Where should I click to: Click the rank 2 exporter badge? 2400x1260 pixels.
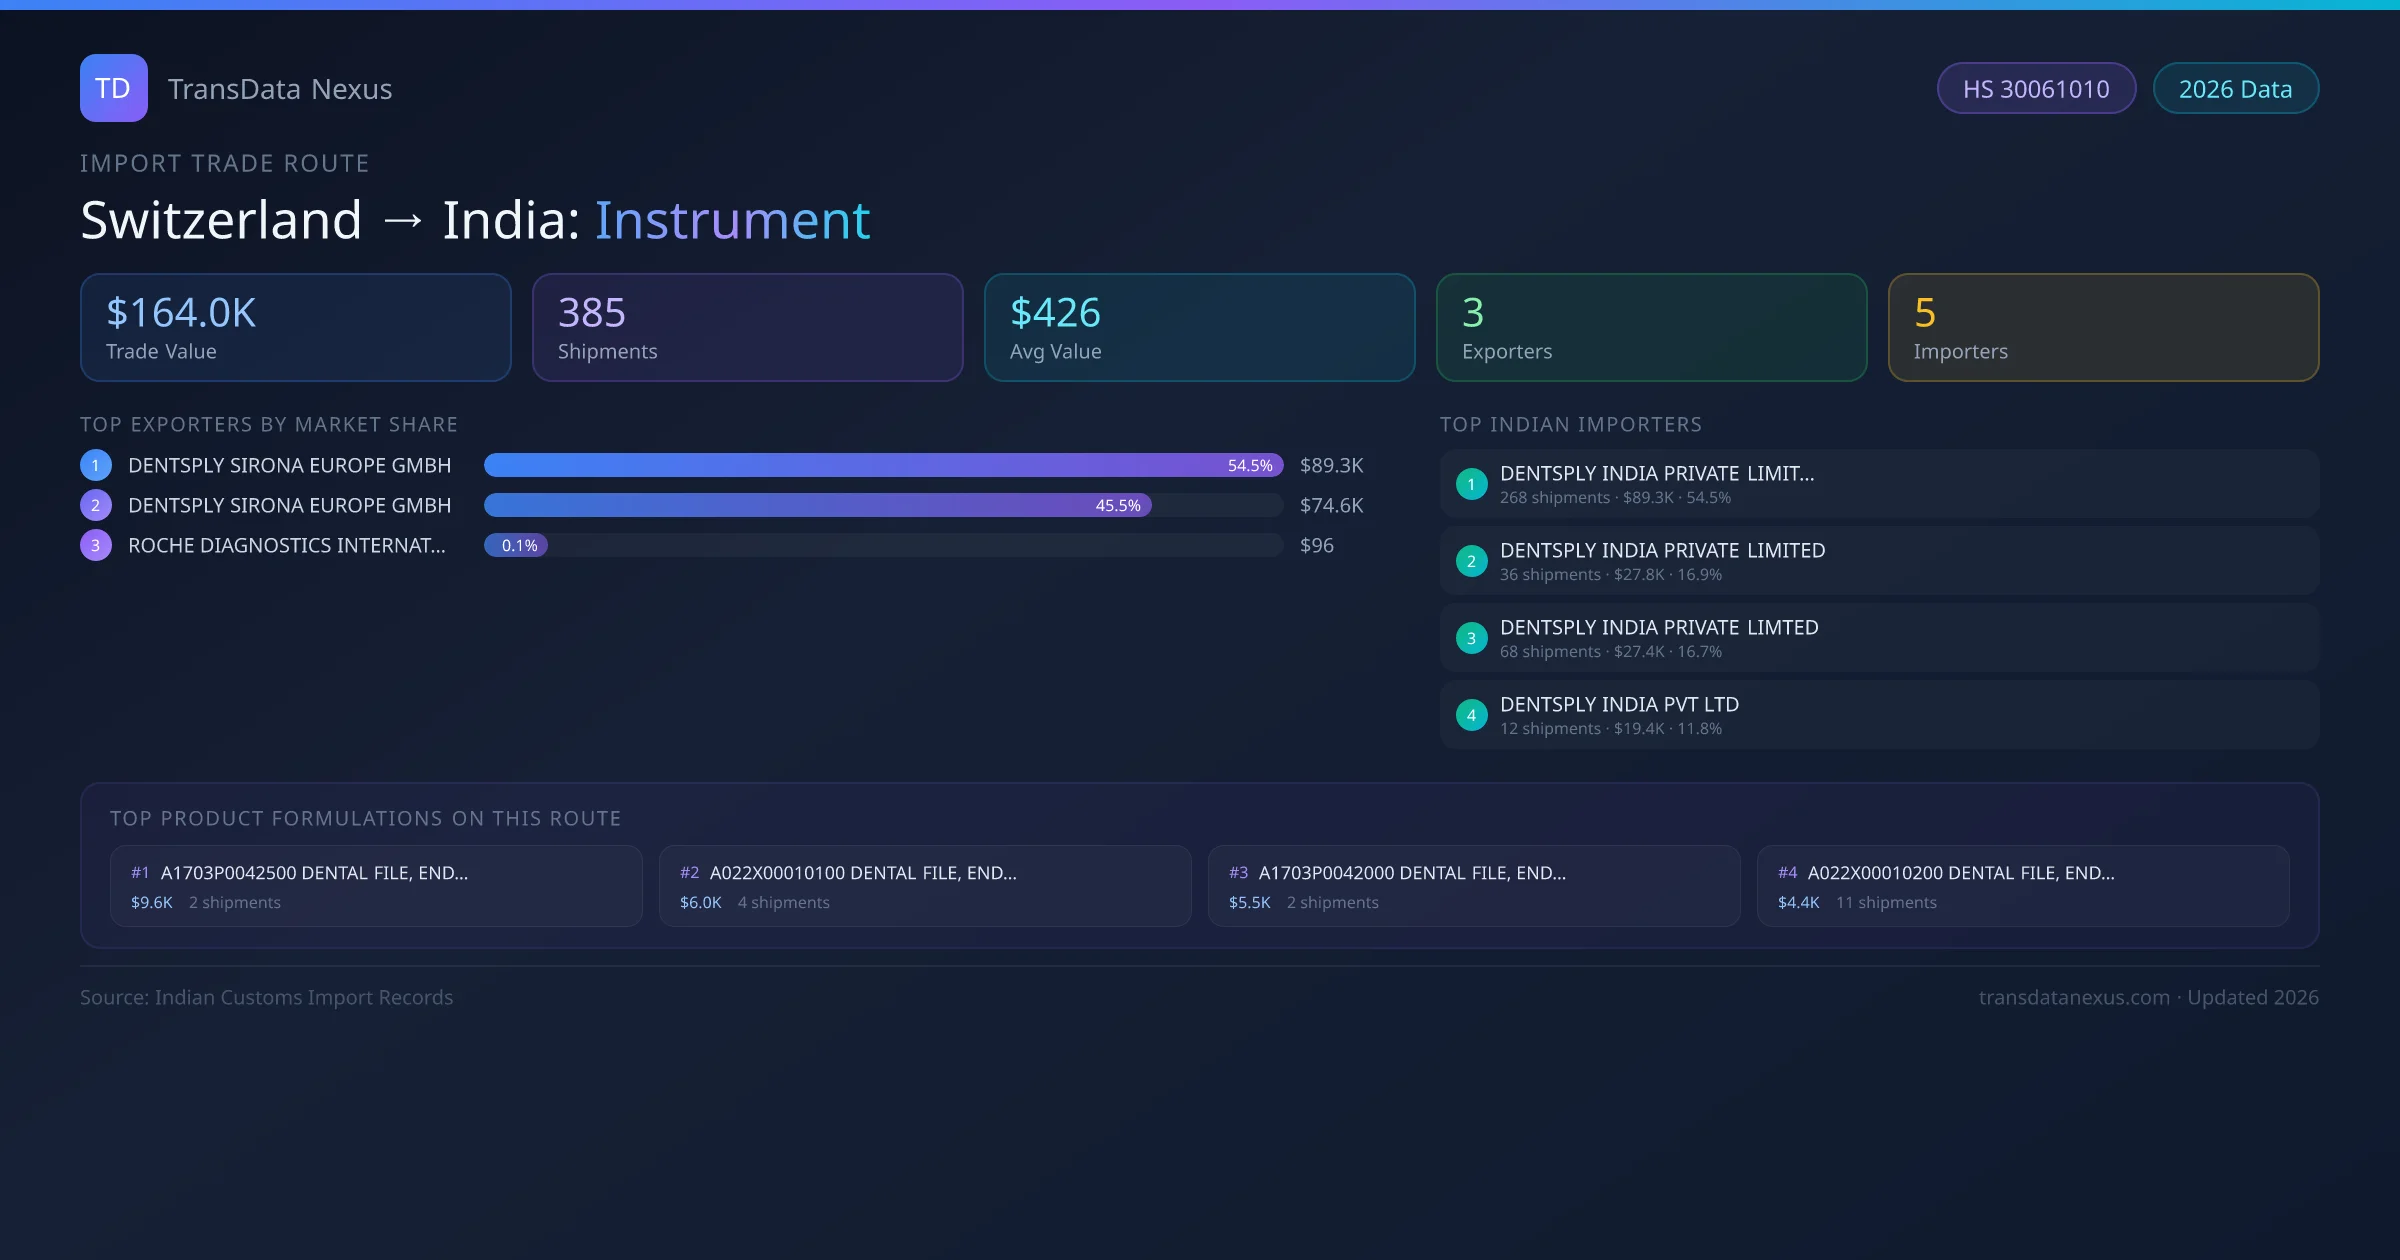[x=96, y=505]
